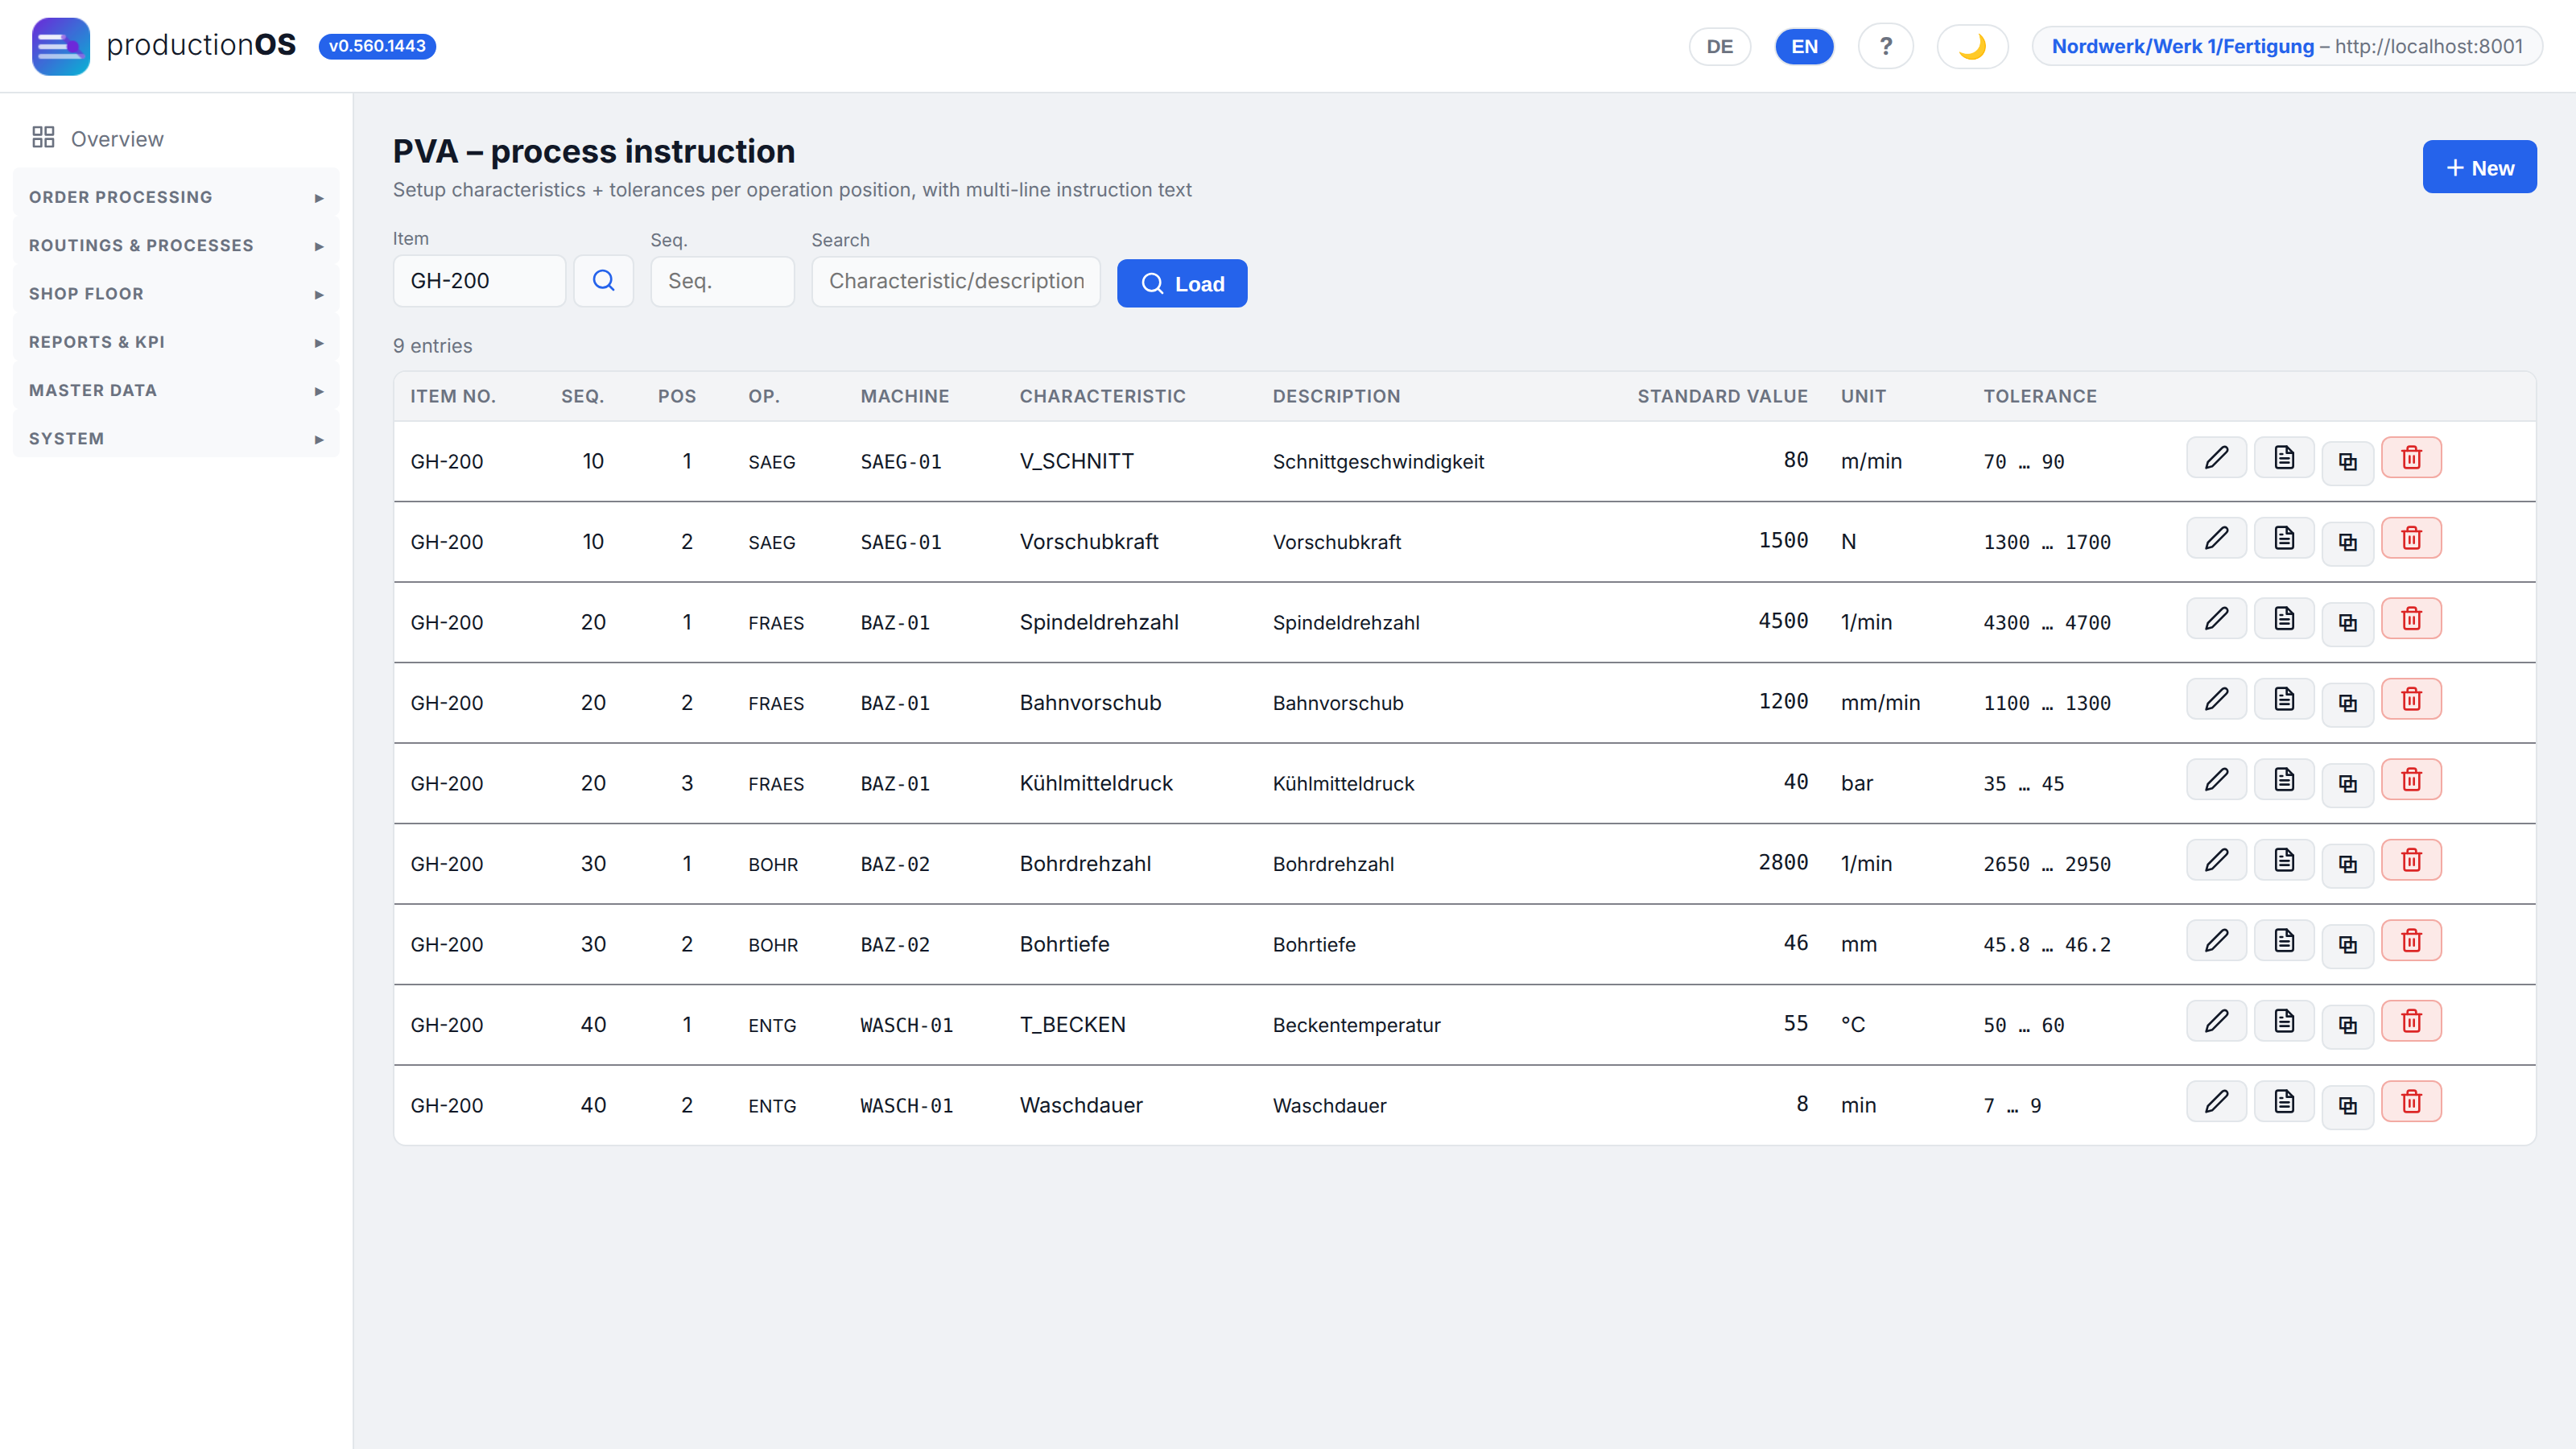Focus the Seq. filter field
This screenshot has width=2576, height=1449.
pyautogui.click(x=722, y=281)
